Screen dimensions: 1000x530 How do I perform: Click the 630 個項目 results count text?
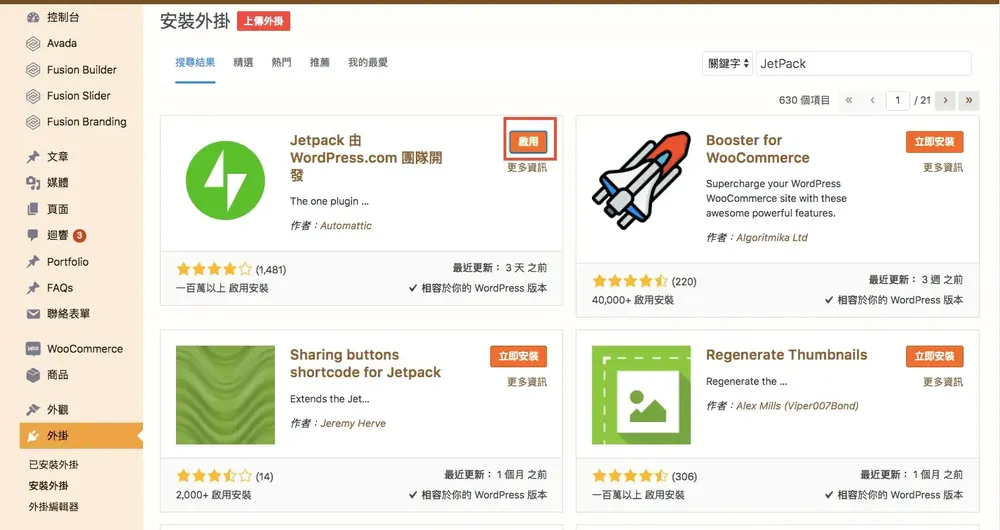pos(804,100)
